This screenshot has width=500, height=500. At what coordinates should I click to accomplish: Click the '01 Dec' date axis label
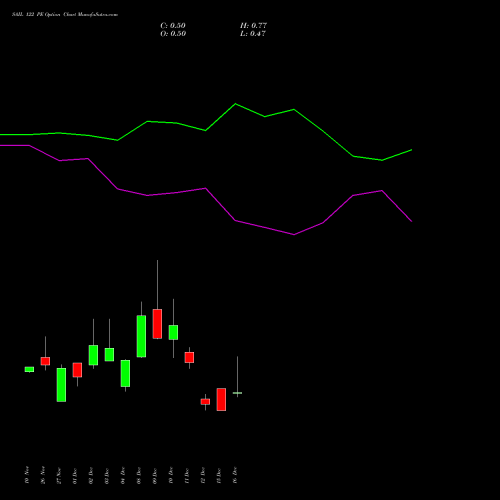pyautogui.click(x=75, y=476)
